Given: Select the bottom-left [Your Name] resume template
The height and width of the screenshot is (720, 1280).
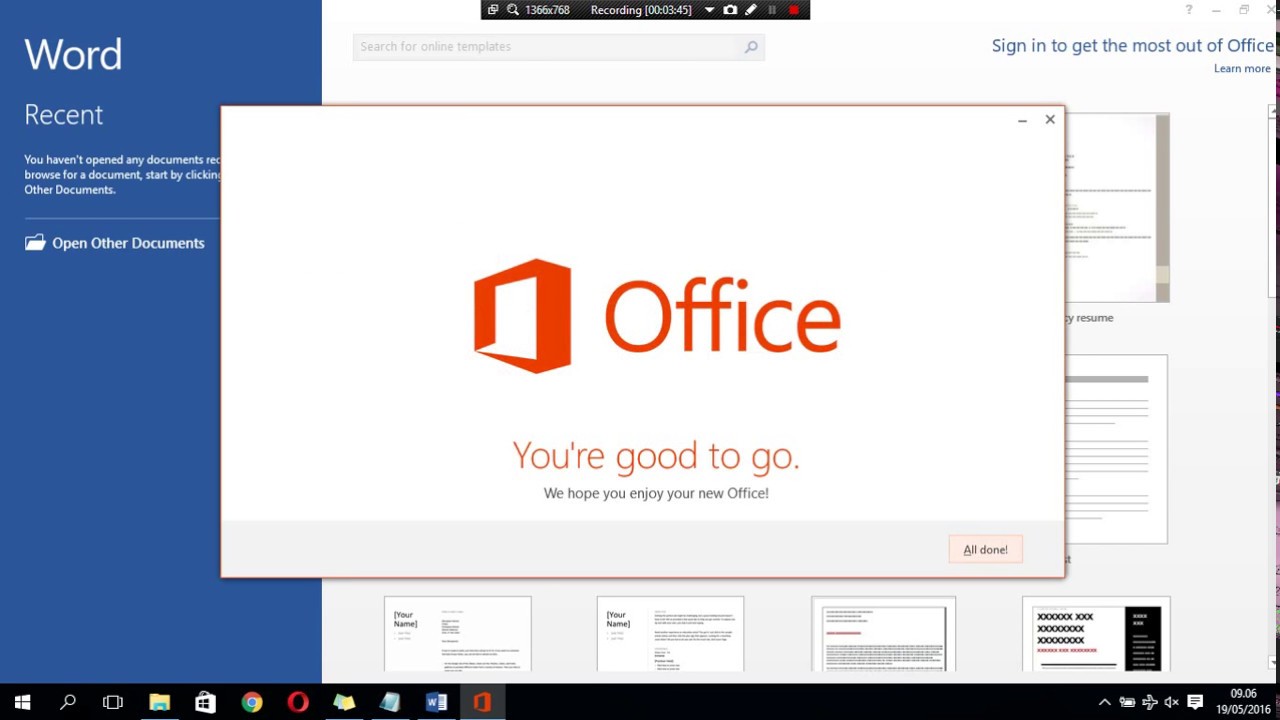Looking at the screenshot, I should click(458, 634).
